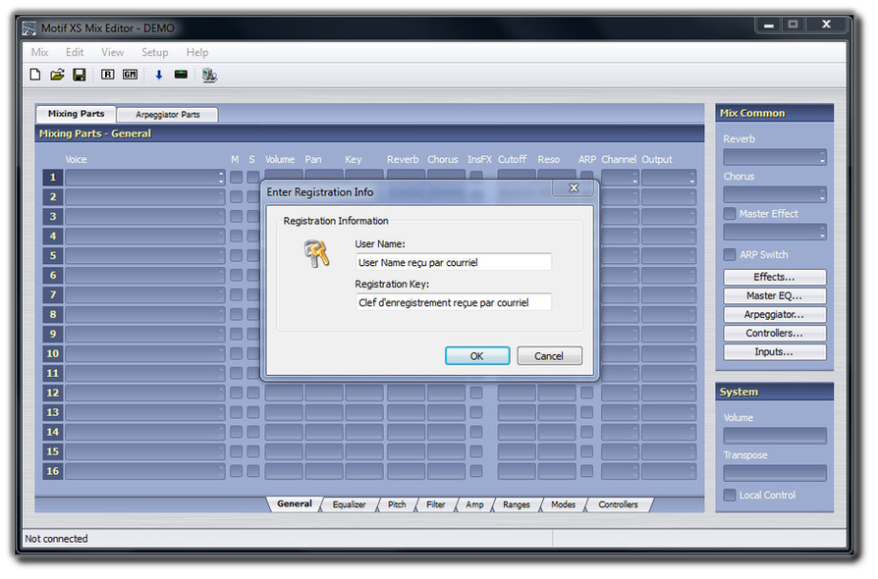Switch to the Modes bottom tab
Screen dimensions: 878x579
click(x=563, y=505)
